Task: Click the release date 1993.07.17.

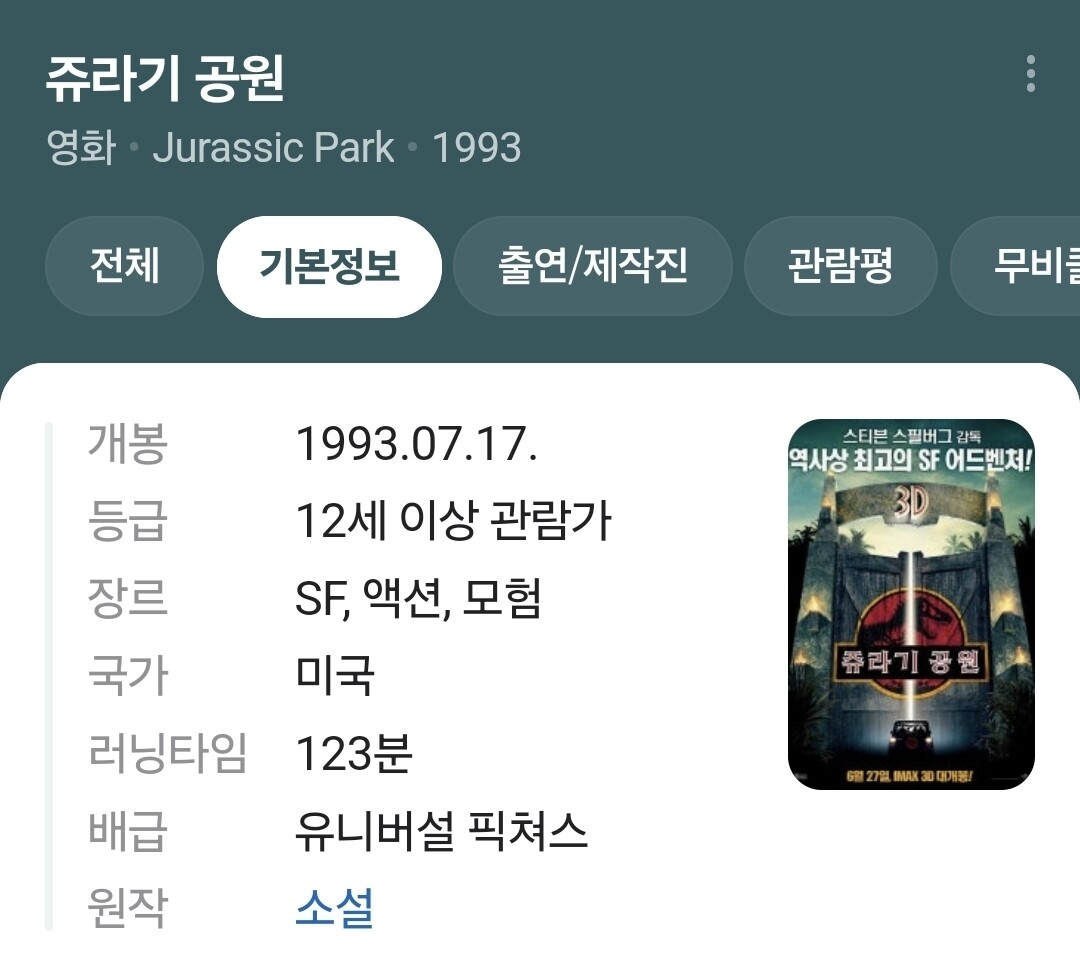Action: [416, 443]
